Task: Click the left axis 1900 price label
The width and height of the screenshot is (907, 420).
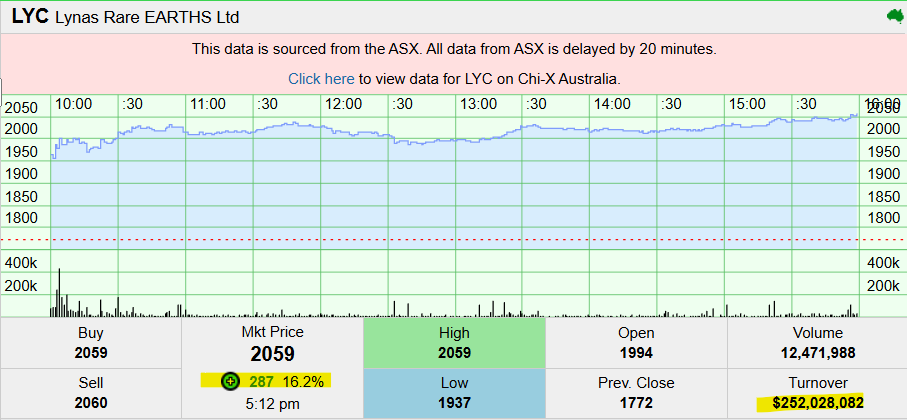Action: pyautogui.click(x=21, y=174)
